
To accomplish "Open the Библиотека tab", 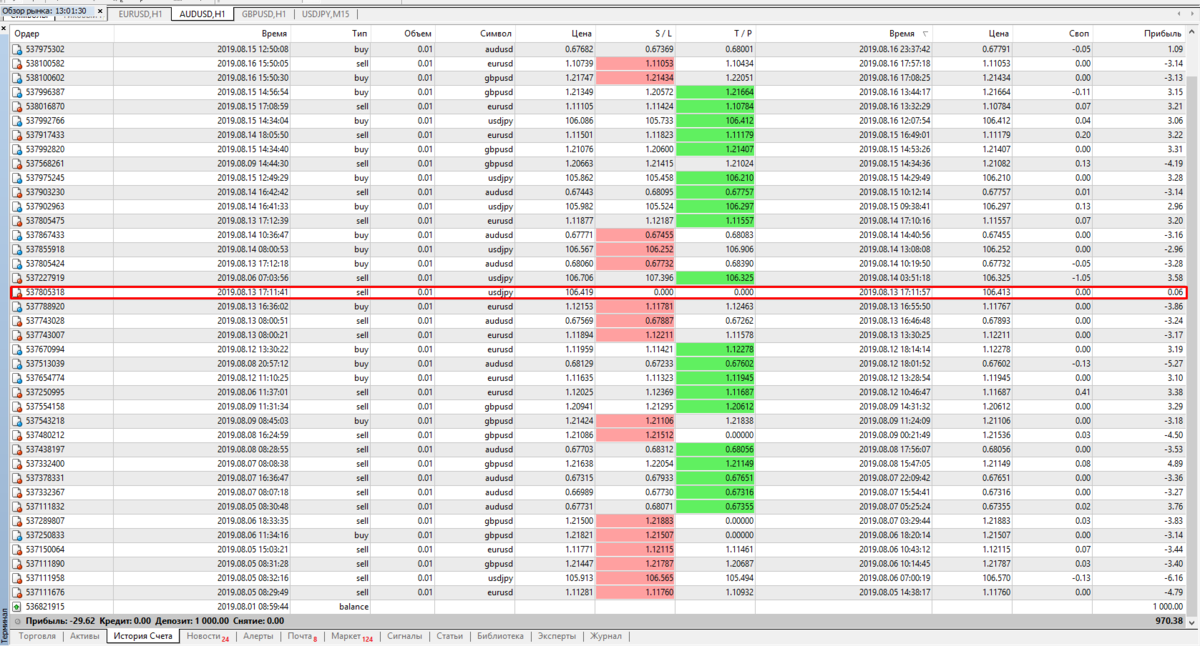I will pos(500,636).
